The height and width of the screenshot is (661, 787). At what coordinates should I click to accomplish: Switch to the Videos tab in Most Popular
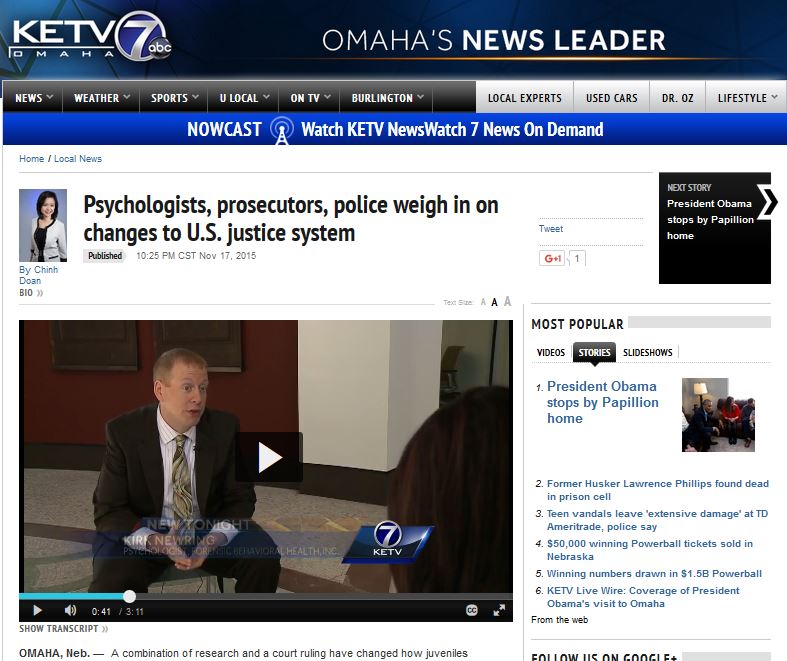point(551,353)
